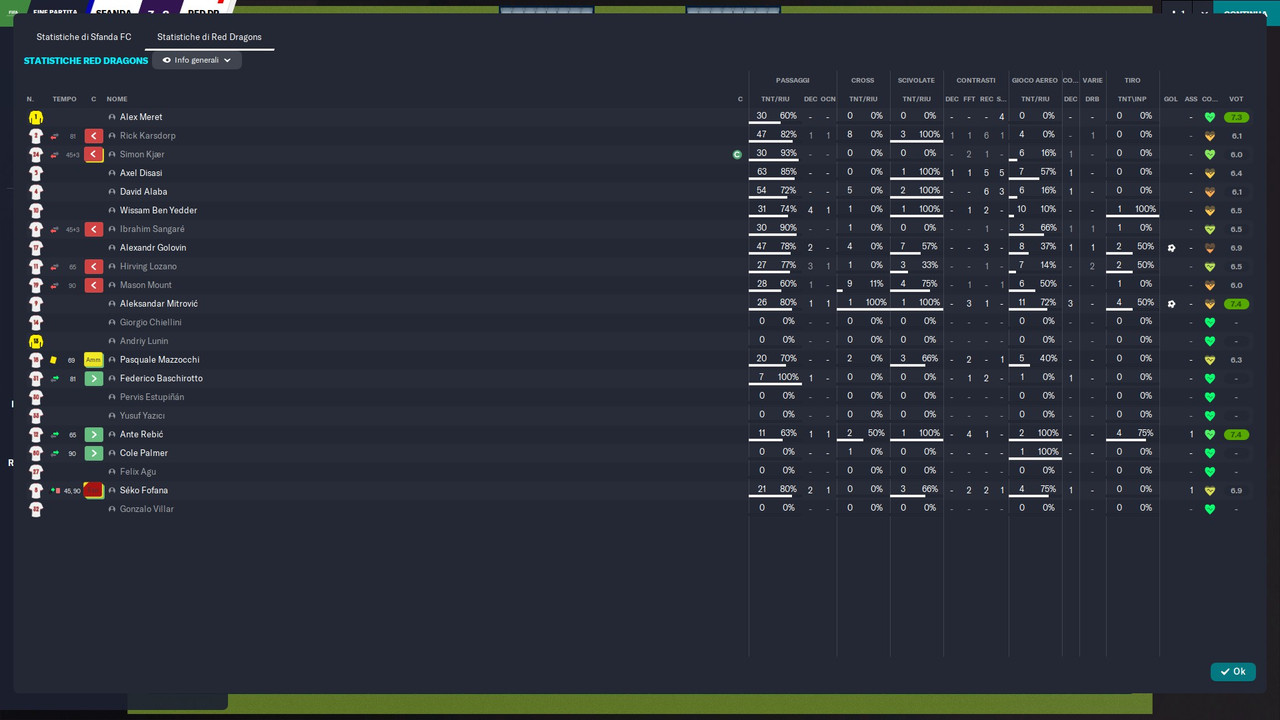Click Alex Meret's yellow goalkeeper shirt icon
The width and height of the screenshot is (1280, 720).
pyautogui.click(x=36, y=117)
